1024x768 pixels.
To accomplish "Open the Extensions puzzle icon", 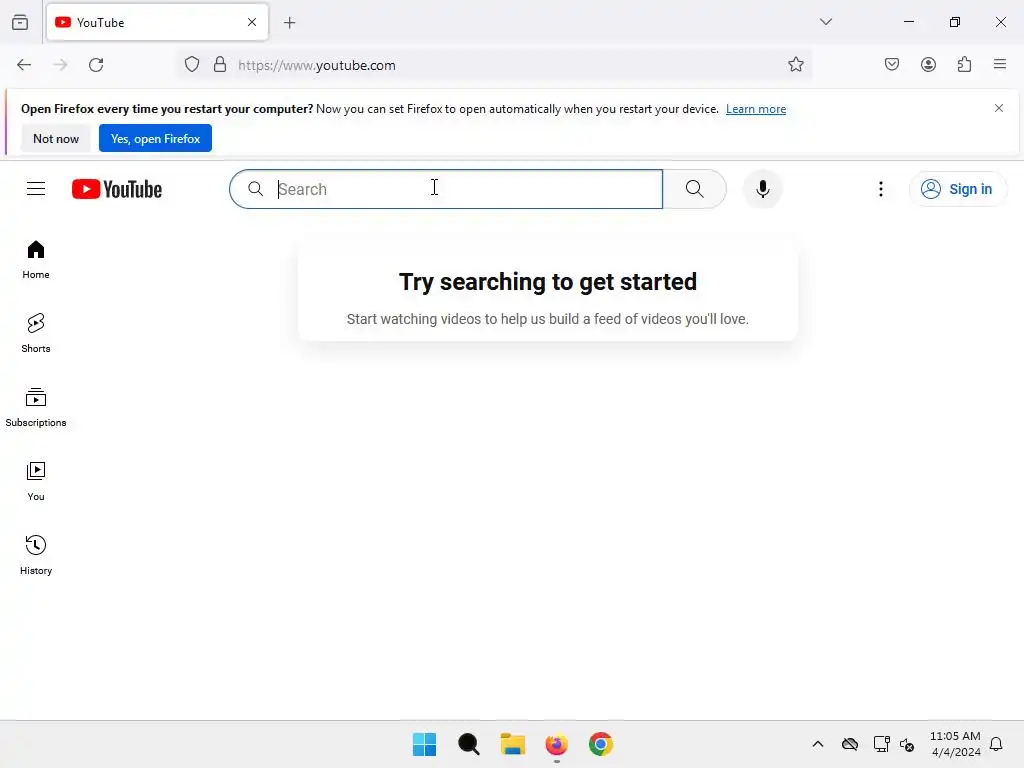I will click(x=964, y=65).
